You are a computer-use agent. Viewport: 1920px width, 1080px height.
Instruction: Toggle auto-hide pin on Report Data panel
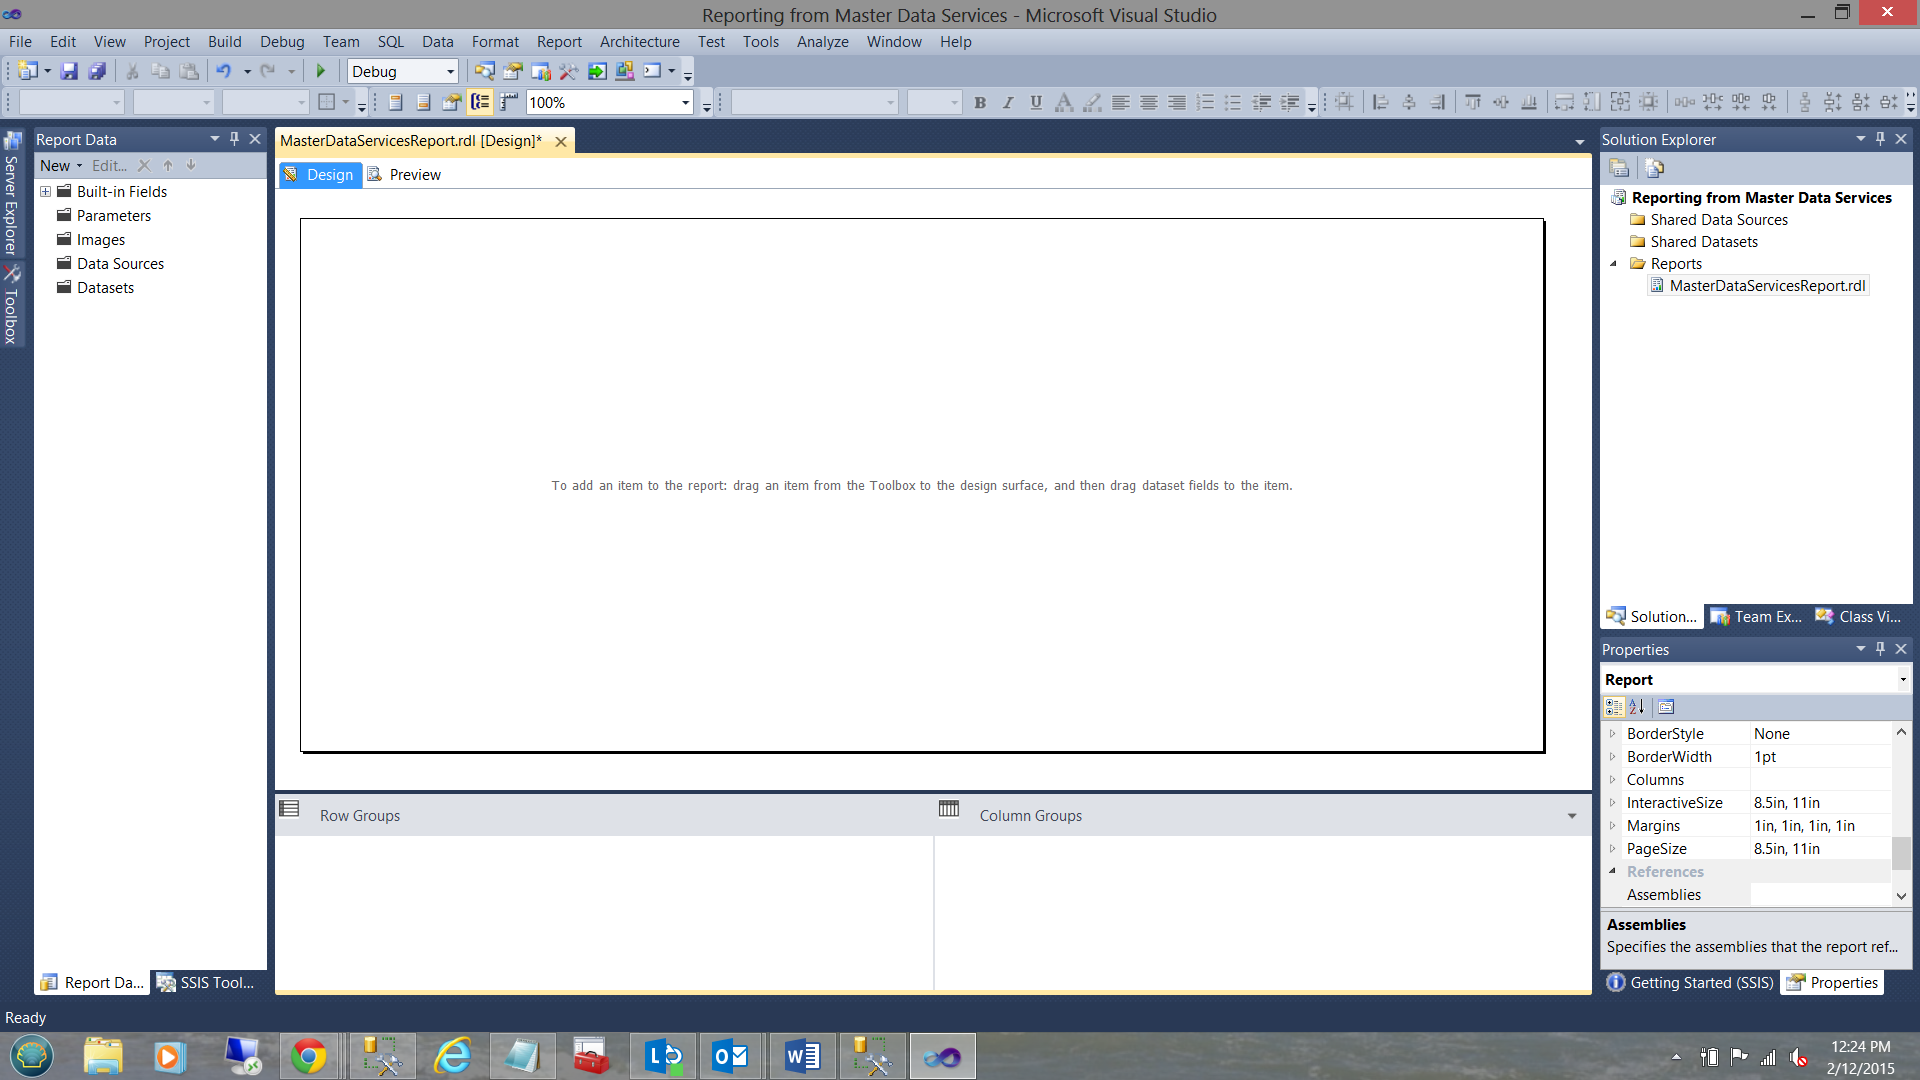point(234,139)
